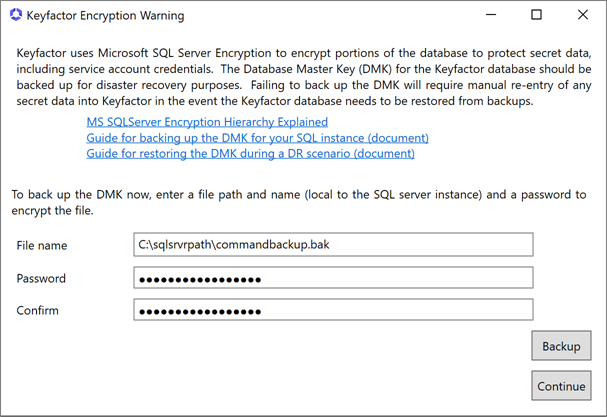This screenshot has height=417, width=607.
Task: Click the encryption warning description paragraph
Action: (x=300, y=77)
